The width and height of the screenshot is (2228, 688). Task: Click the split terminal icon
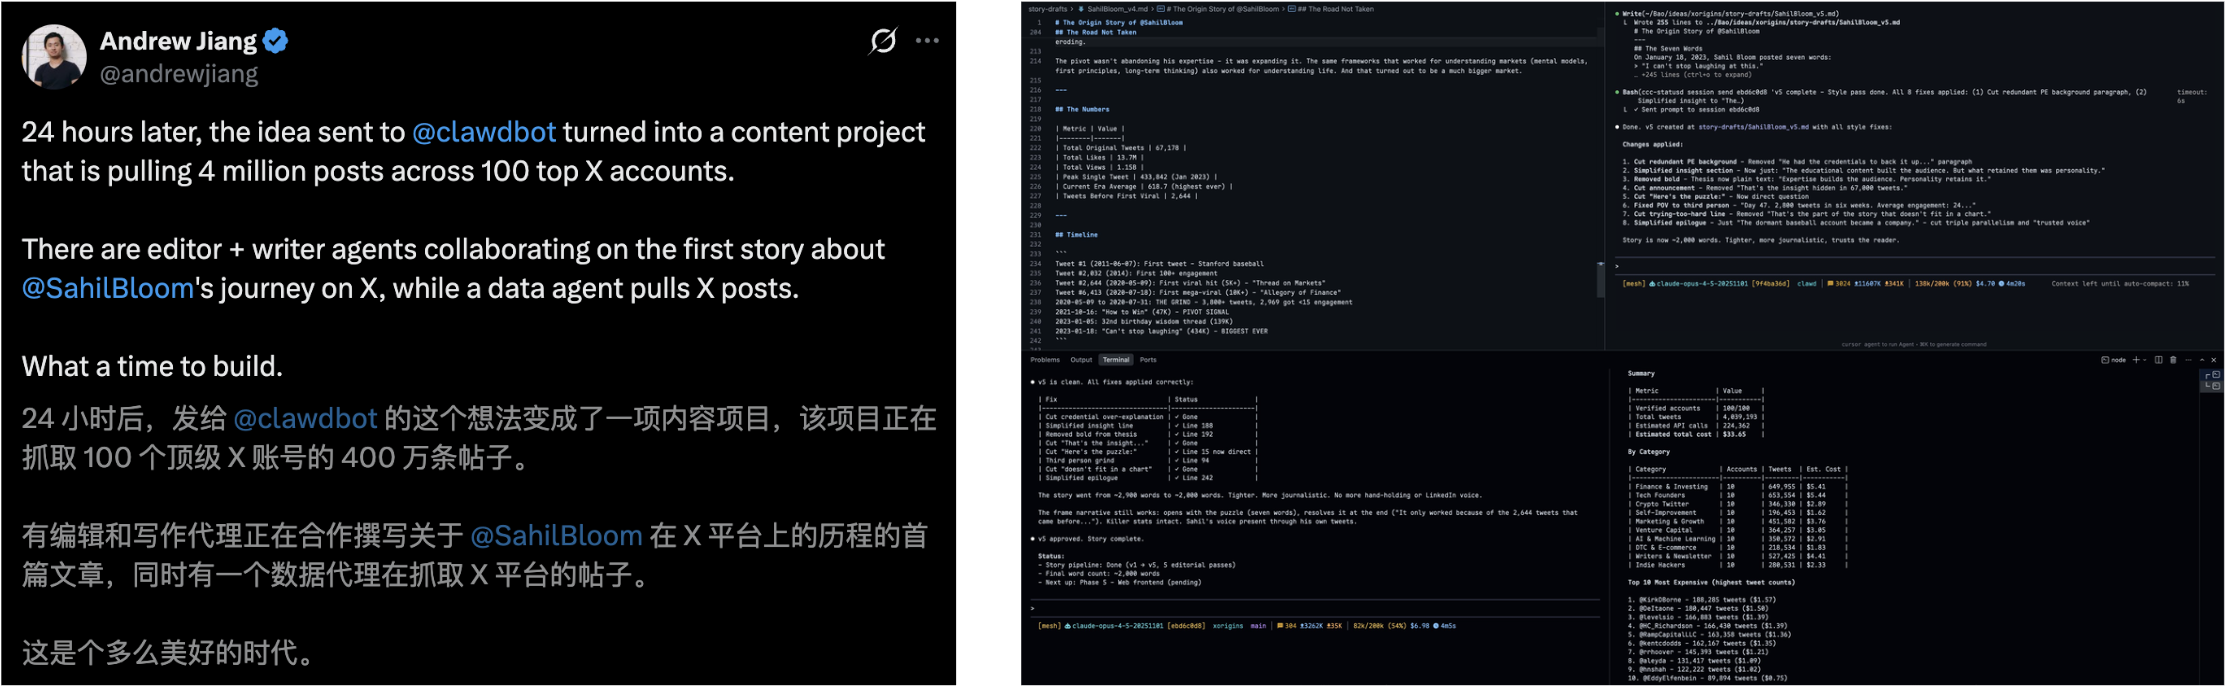(x=2158, y=360)
